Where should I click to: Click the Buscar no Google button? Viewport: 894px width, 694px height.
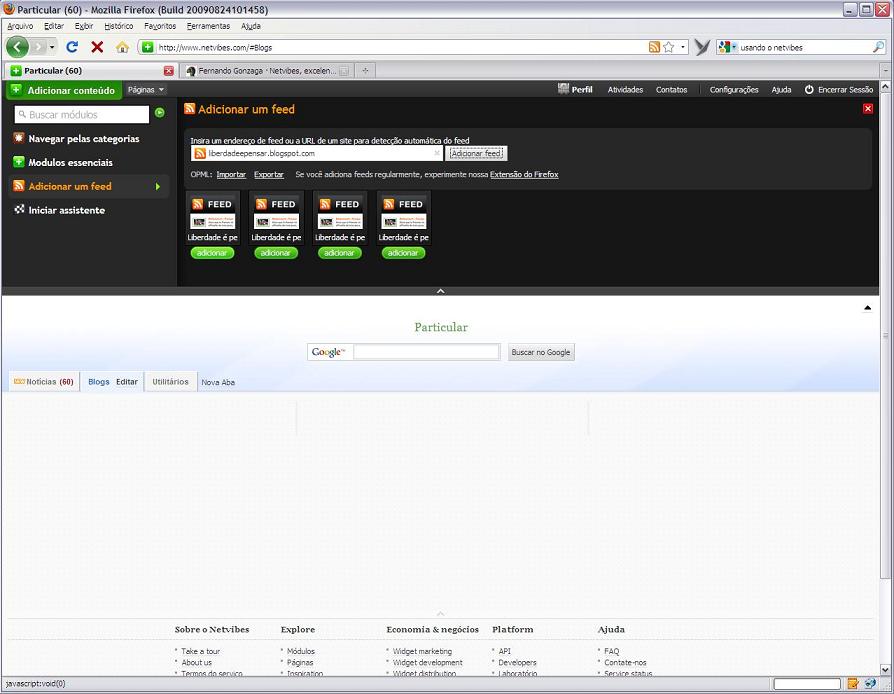(x=541, y=352)
